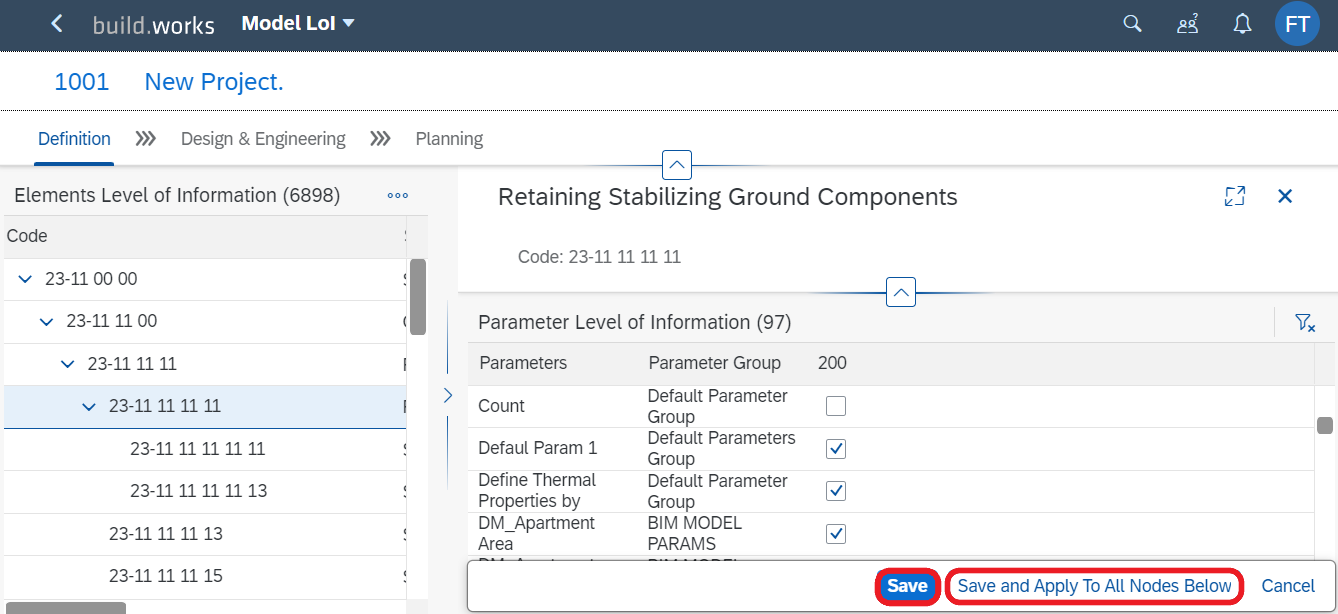
Task: Open New Project. title link
Action: click(214, 82)
